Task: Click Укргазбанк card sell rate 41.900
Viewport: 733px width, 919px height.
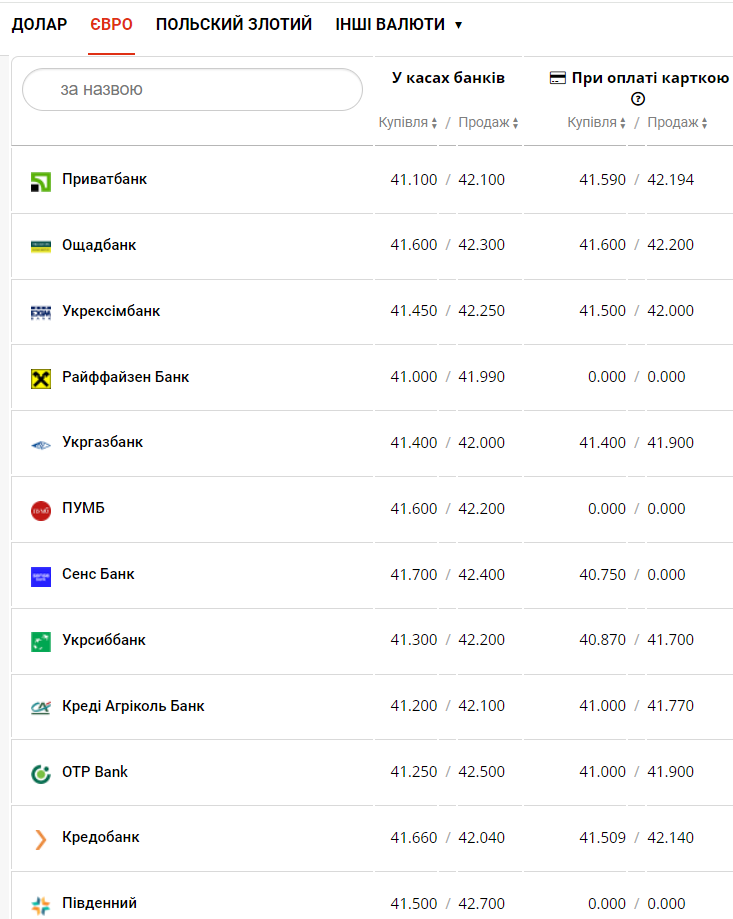Action: click(670, 443)
